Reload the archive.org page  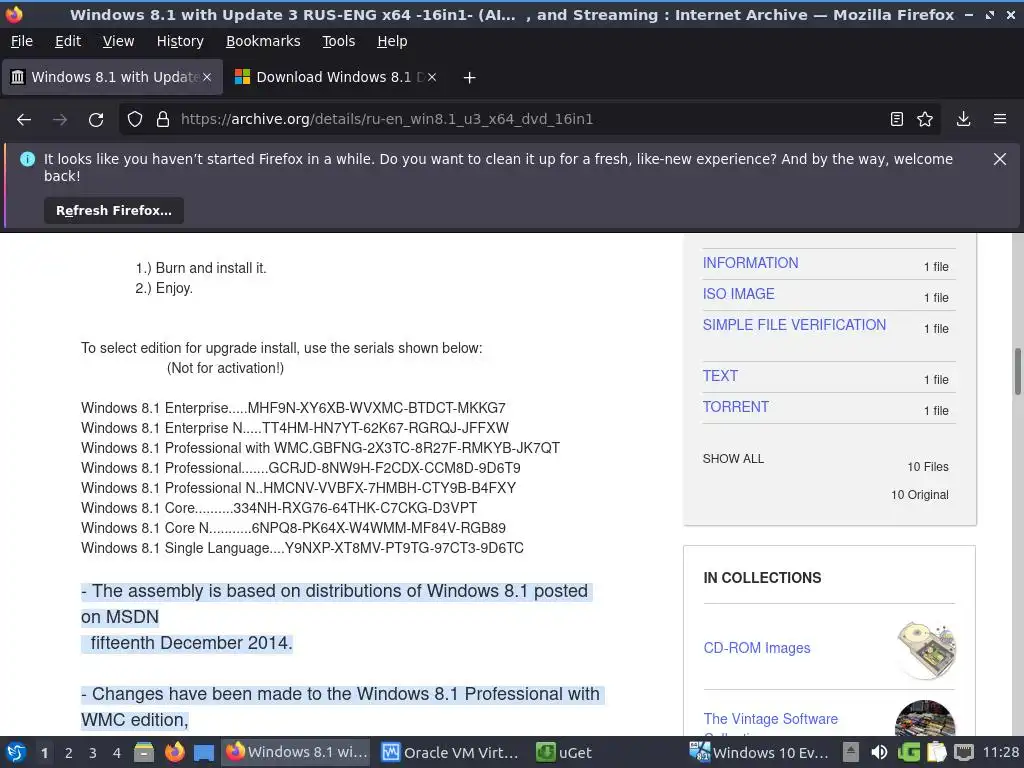point(96,120)
